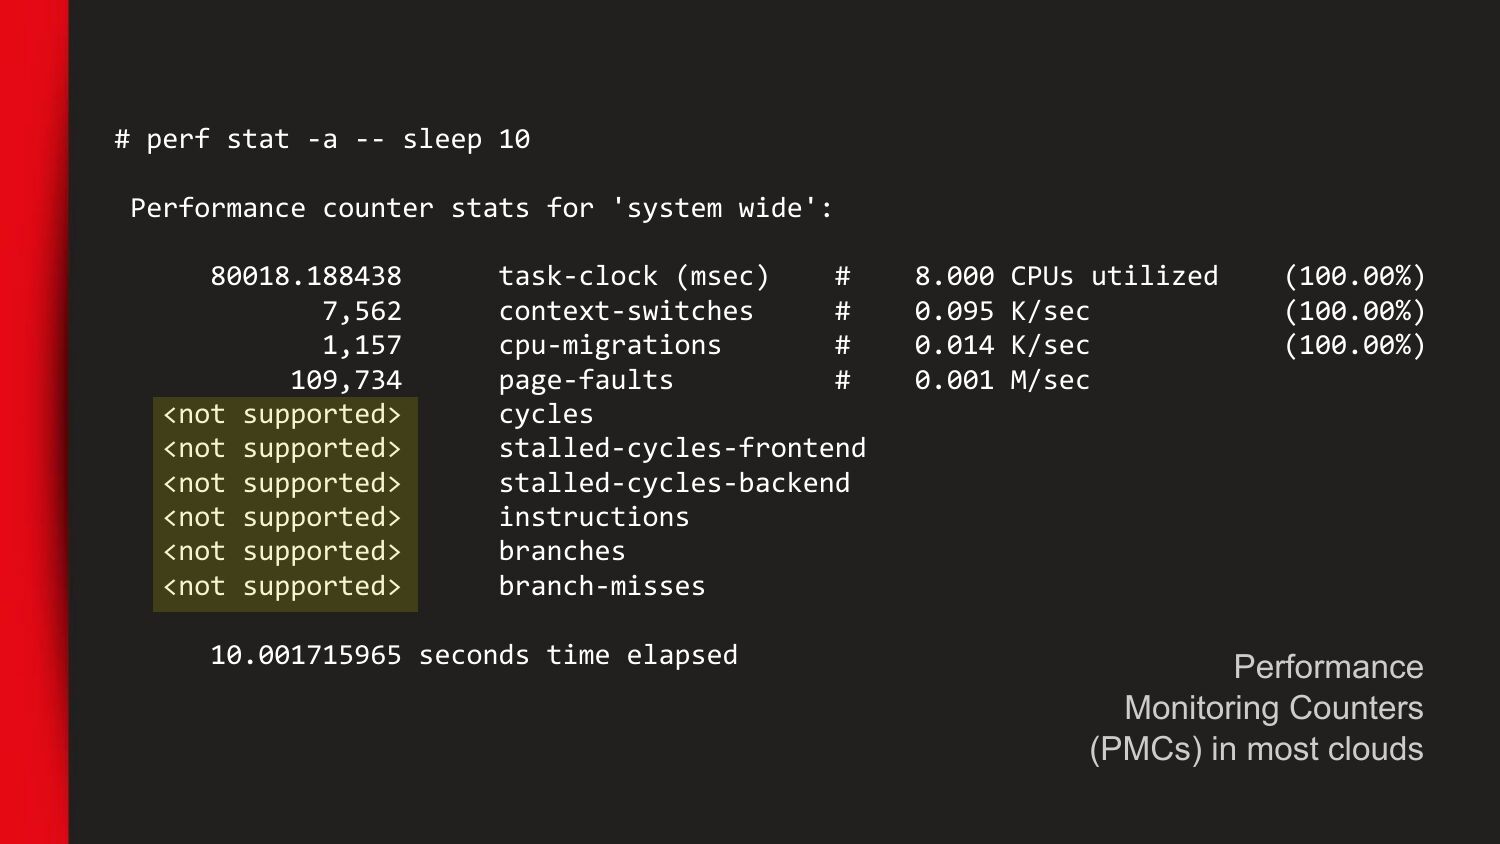Click the page-faults count 109,734

pyautogui.click(x=346, y=380)
